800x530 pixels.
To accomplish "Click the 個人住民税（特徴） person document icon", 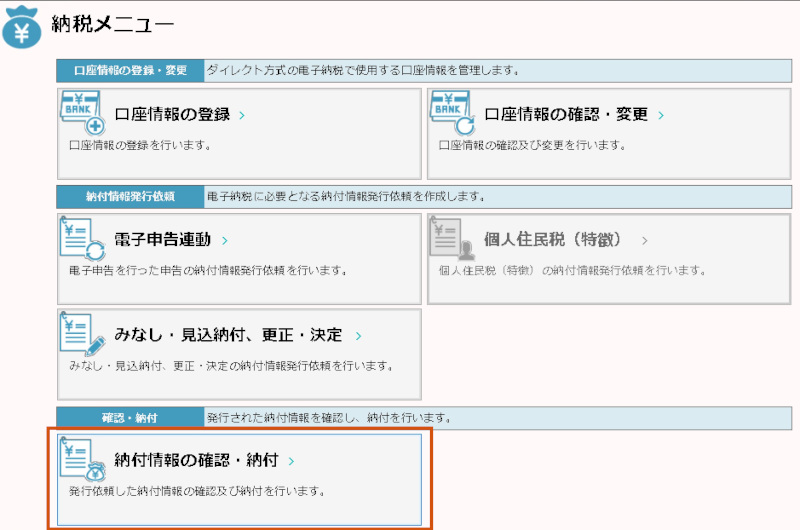I will (x=452, y=239).
